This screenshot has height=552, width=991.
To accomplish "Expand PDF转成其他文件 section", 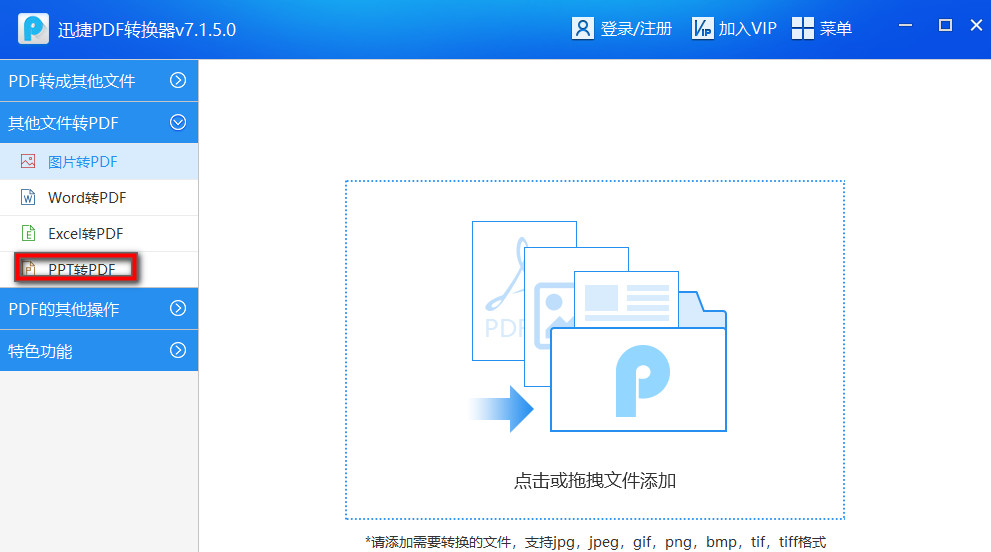I will click(99, 80).
